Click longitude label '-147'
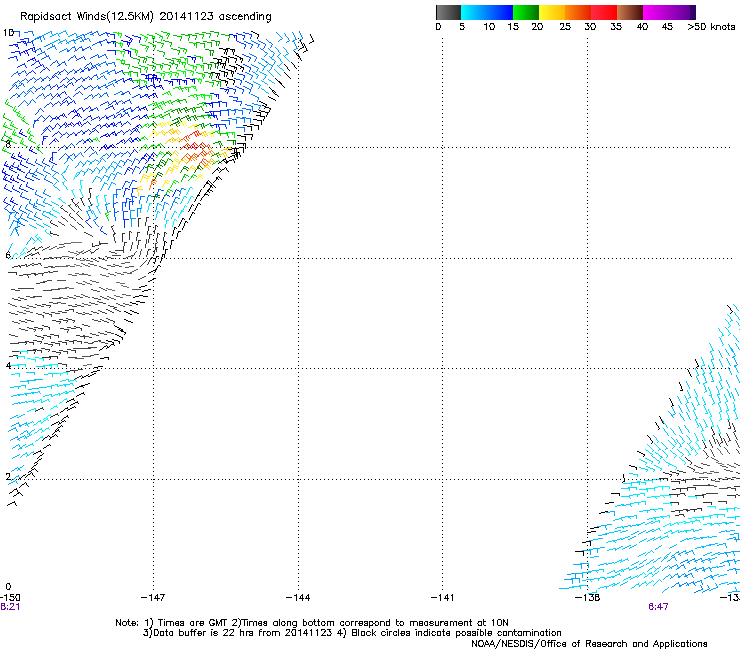 pos(153,598)
